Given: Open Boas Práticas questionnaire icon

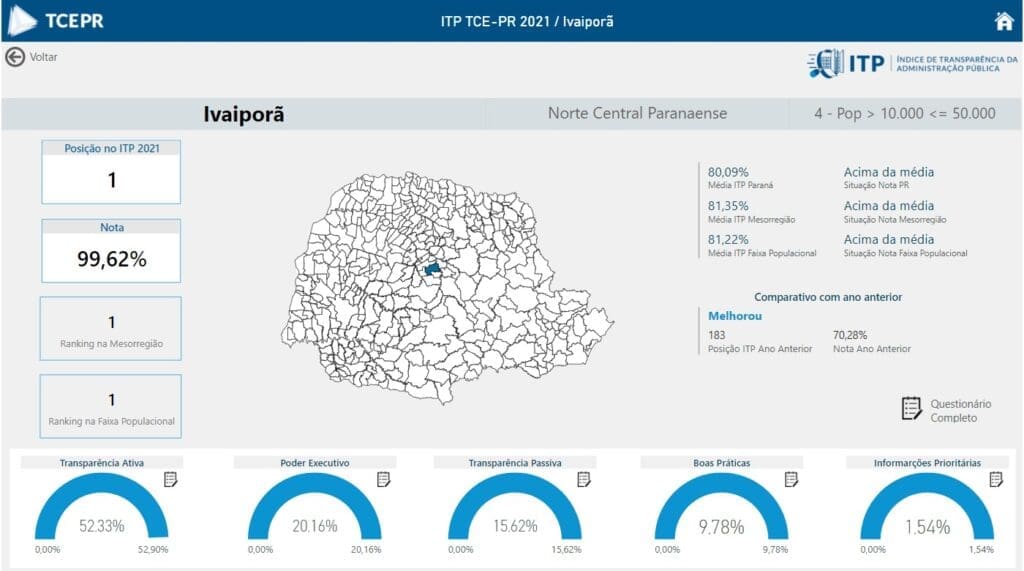Looking at the screenshot, I should pyautogui.click(x=791, y=480).
